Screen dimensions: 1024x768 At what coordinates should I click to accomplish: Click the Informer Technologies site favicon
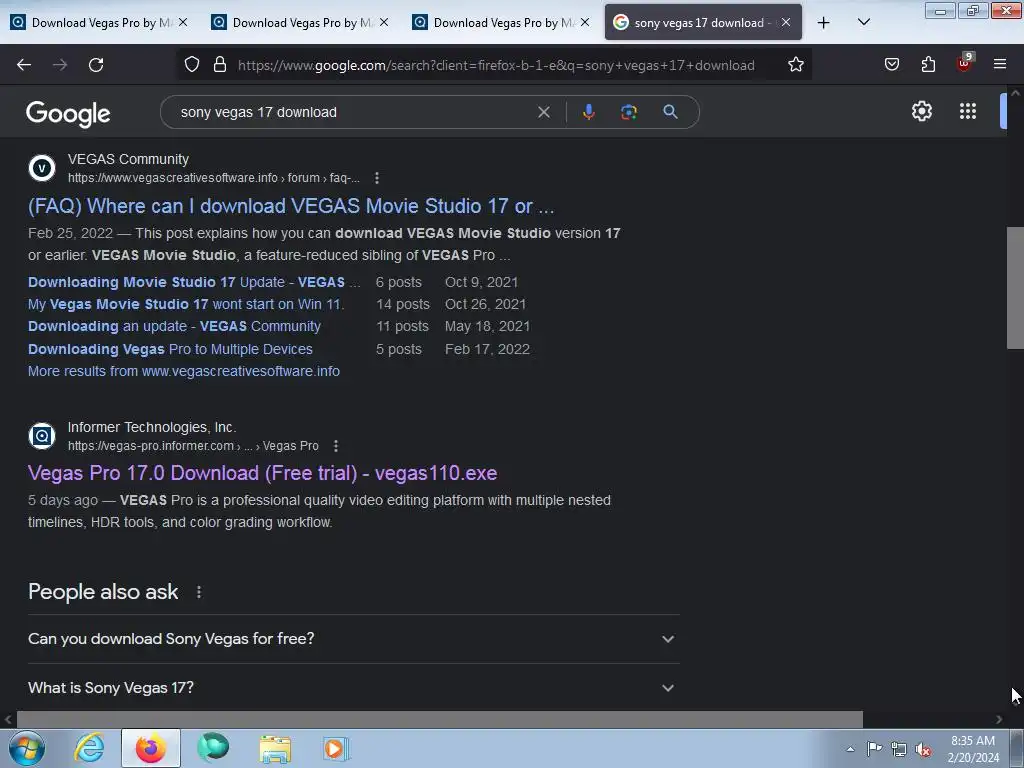(42, 436)
